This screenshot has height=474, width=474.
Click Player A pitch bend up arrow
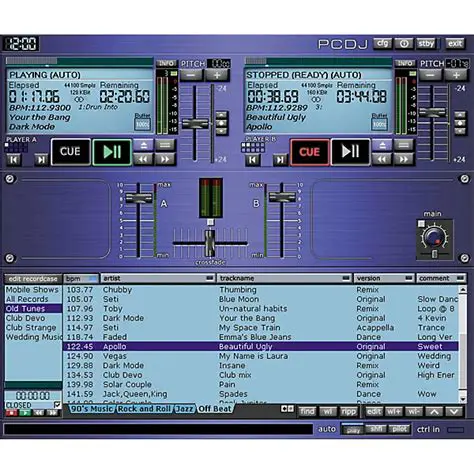222,115
